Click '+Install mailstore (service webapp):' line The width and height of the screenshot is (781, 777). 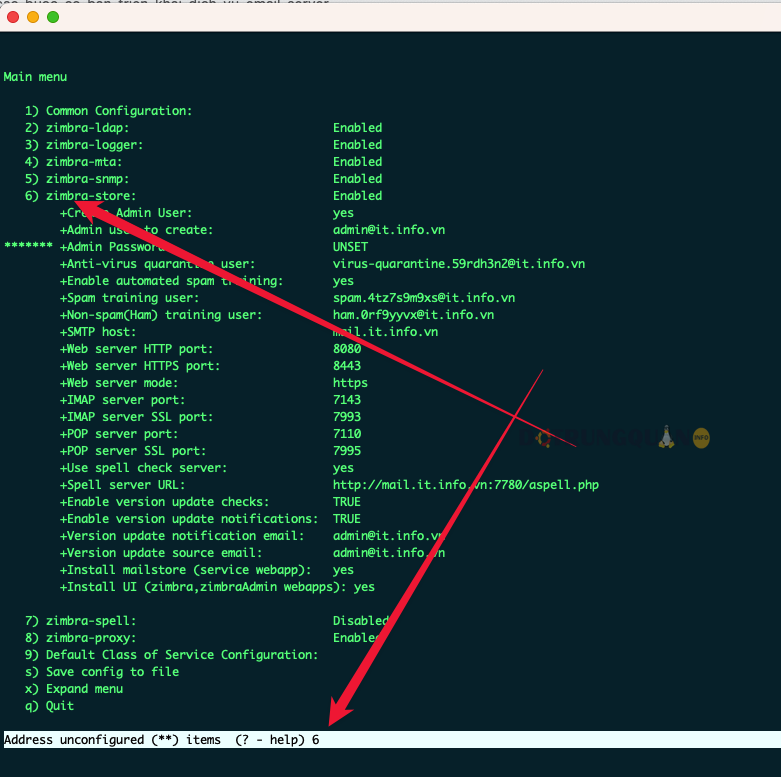pyautogui.click(x=185, y=569)
